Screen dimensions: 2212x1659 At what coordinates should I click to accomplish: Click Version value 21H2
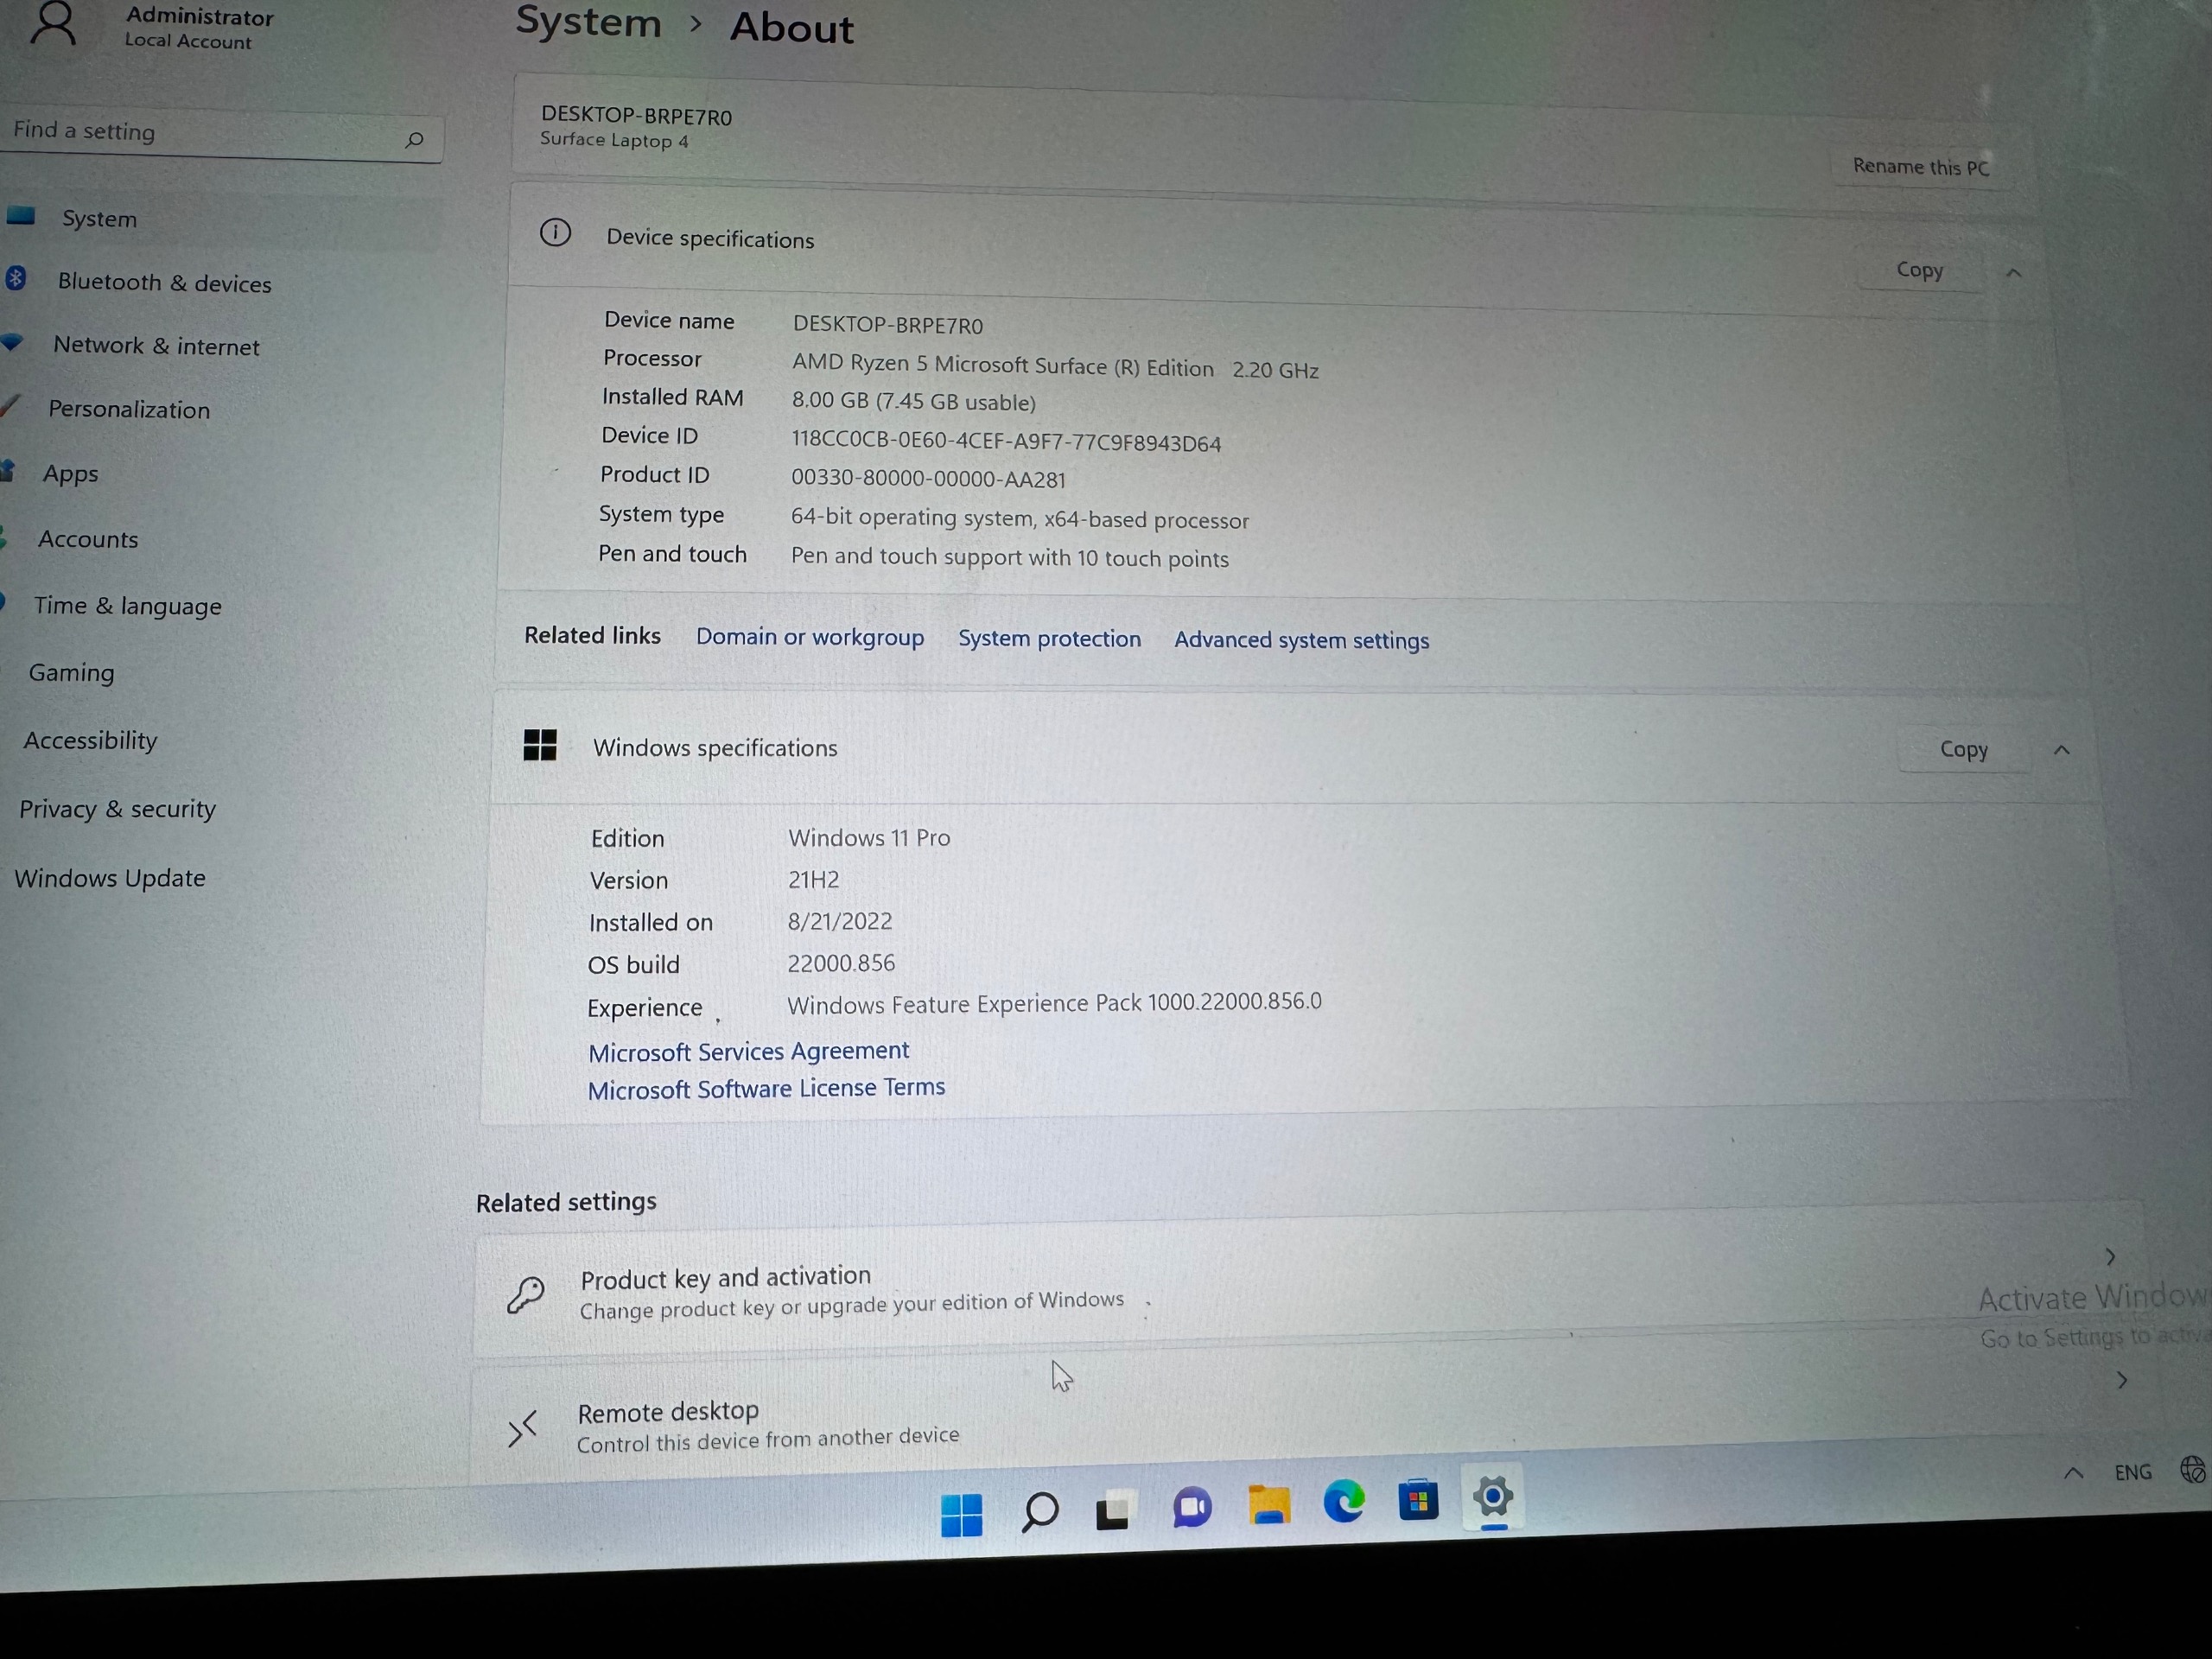(x=813, y=879)
